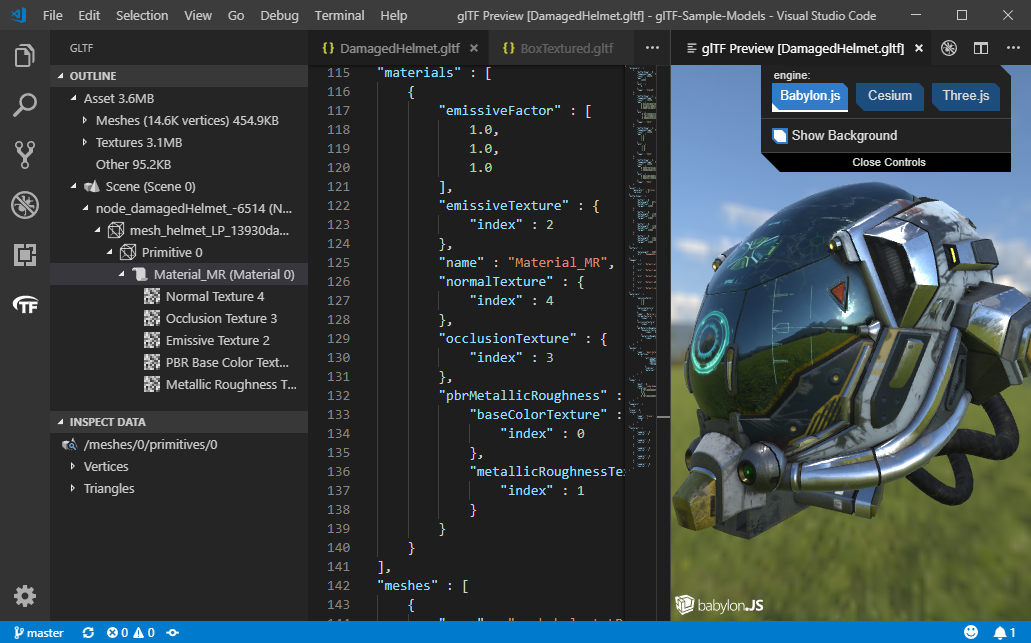Select Normal Texture 4 icon in outline
Viewport: 1031px width, 643px height.
(x=152, y=297)
